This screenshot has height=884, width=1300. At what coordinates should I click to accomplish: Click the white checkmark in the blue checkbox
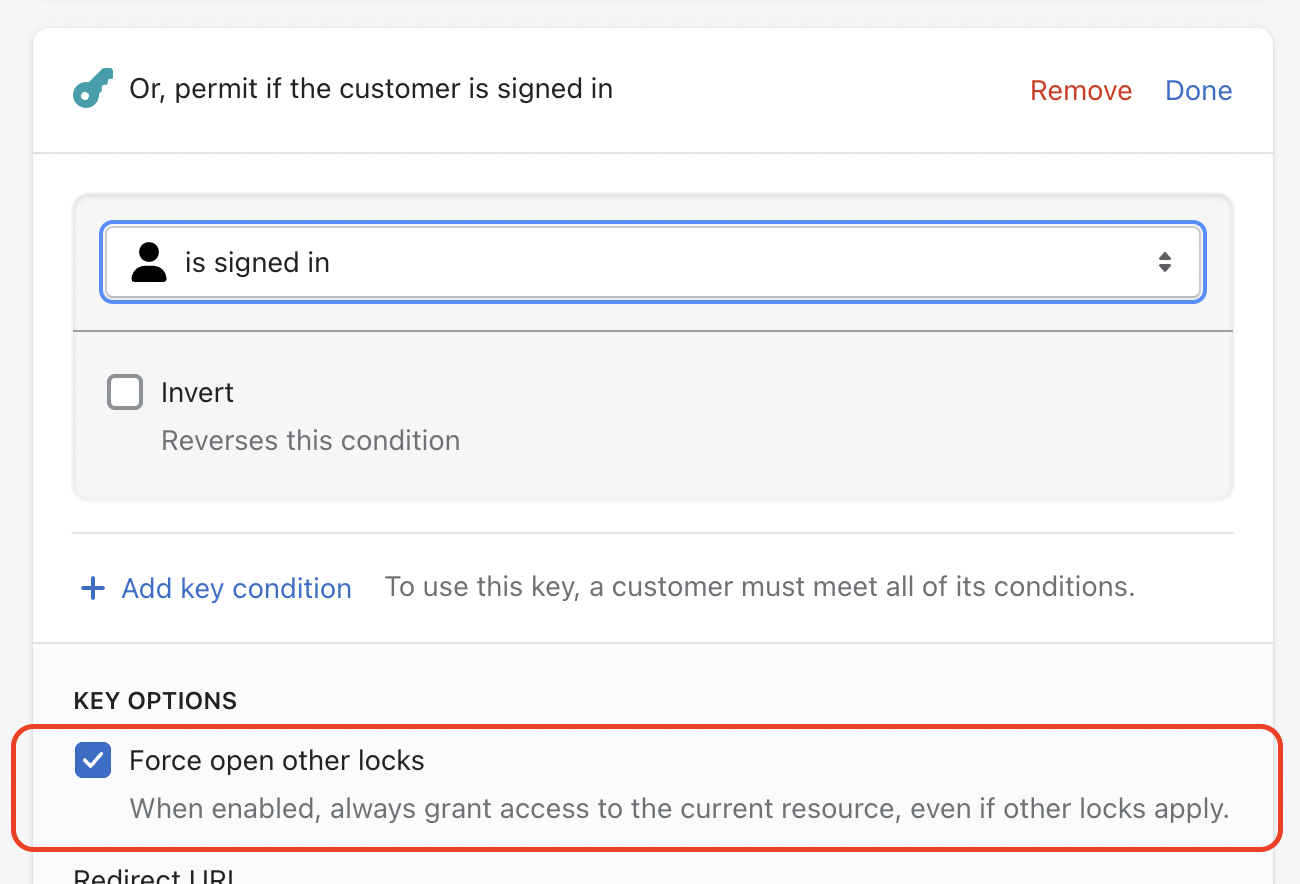93,761
